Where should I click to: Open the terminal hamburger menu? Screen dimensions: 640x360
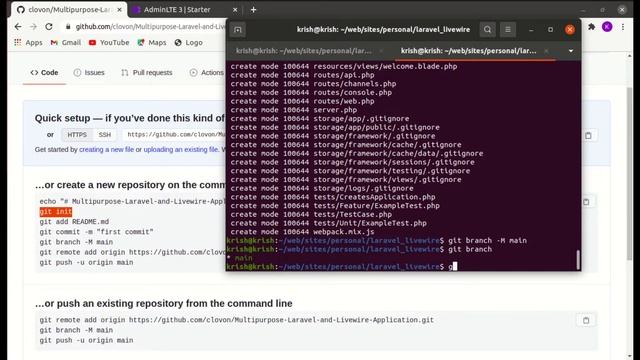tap(508, 30)
